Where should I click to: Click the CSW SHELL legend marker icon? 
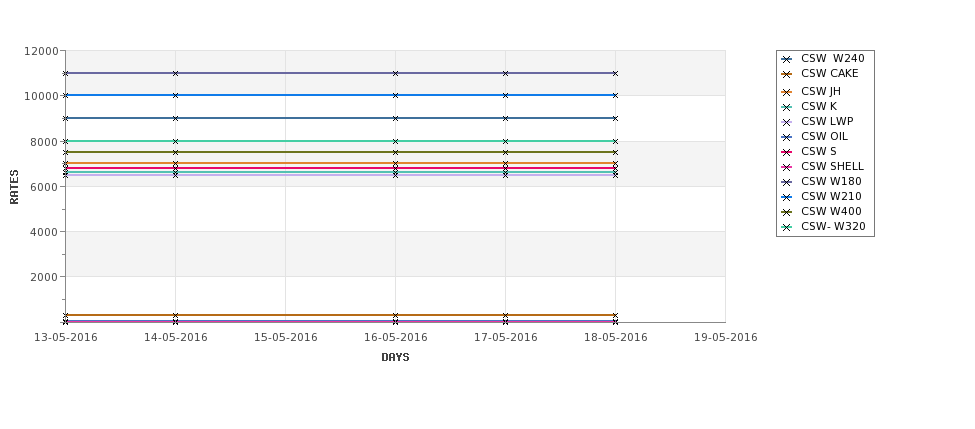tap(787, 167)
